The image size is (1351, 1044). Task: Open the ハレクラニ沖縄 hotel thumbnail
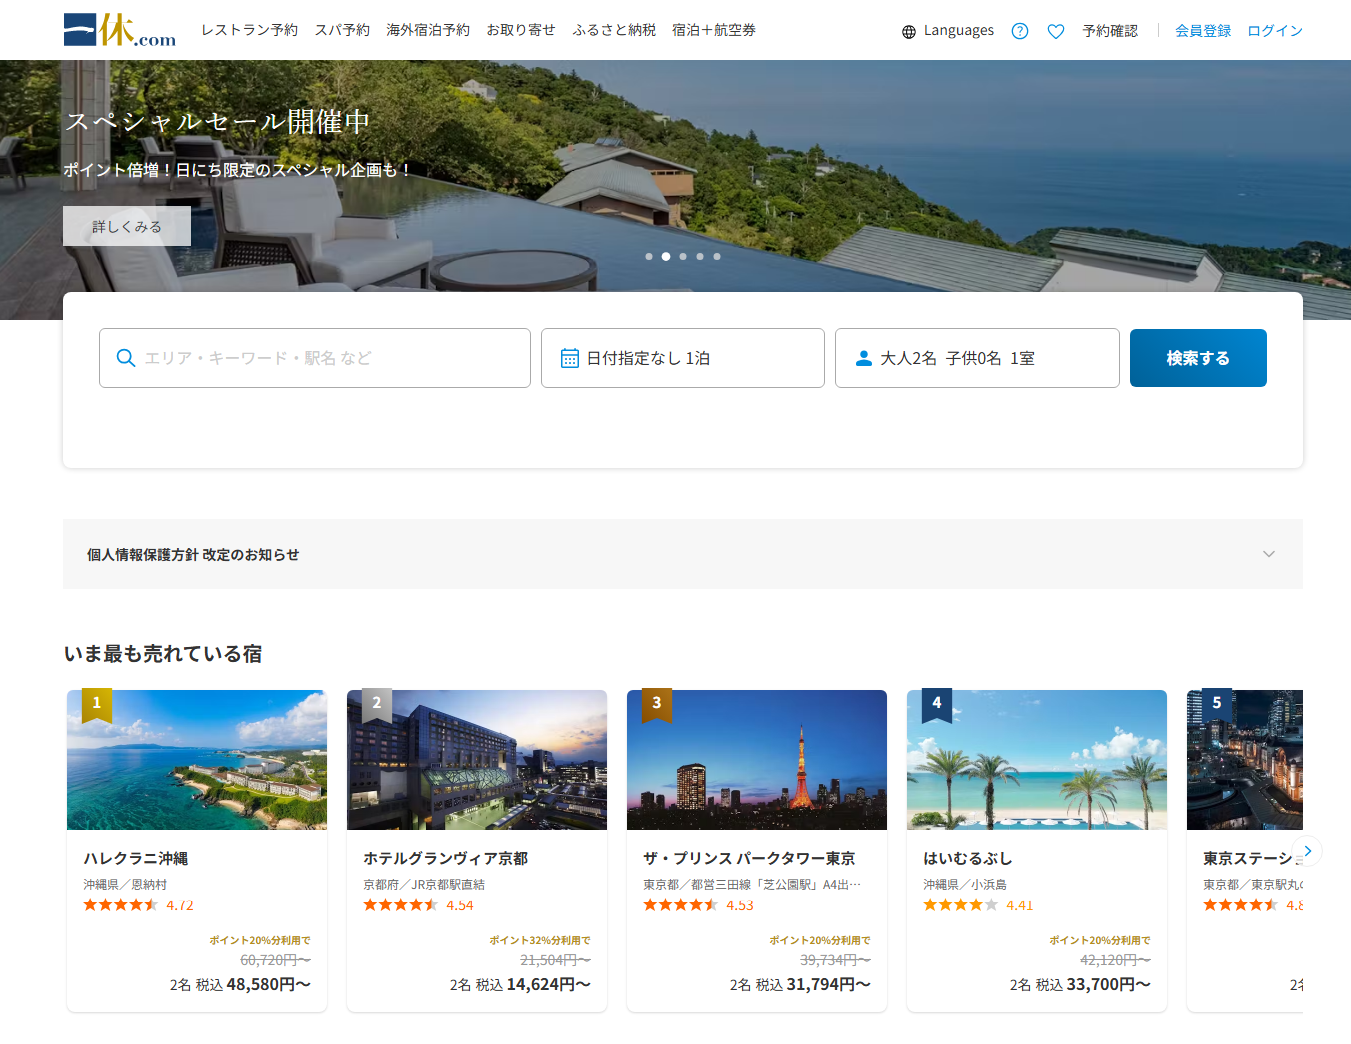click(197, 760)
